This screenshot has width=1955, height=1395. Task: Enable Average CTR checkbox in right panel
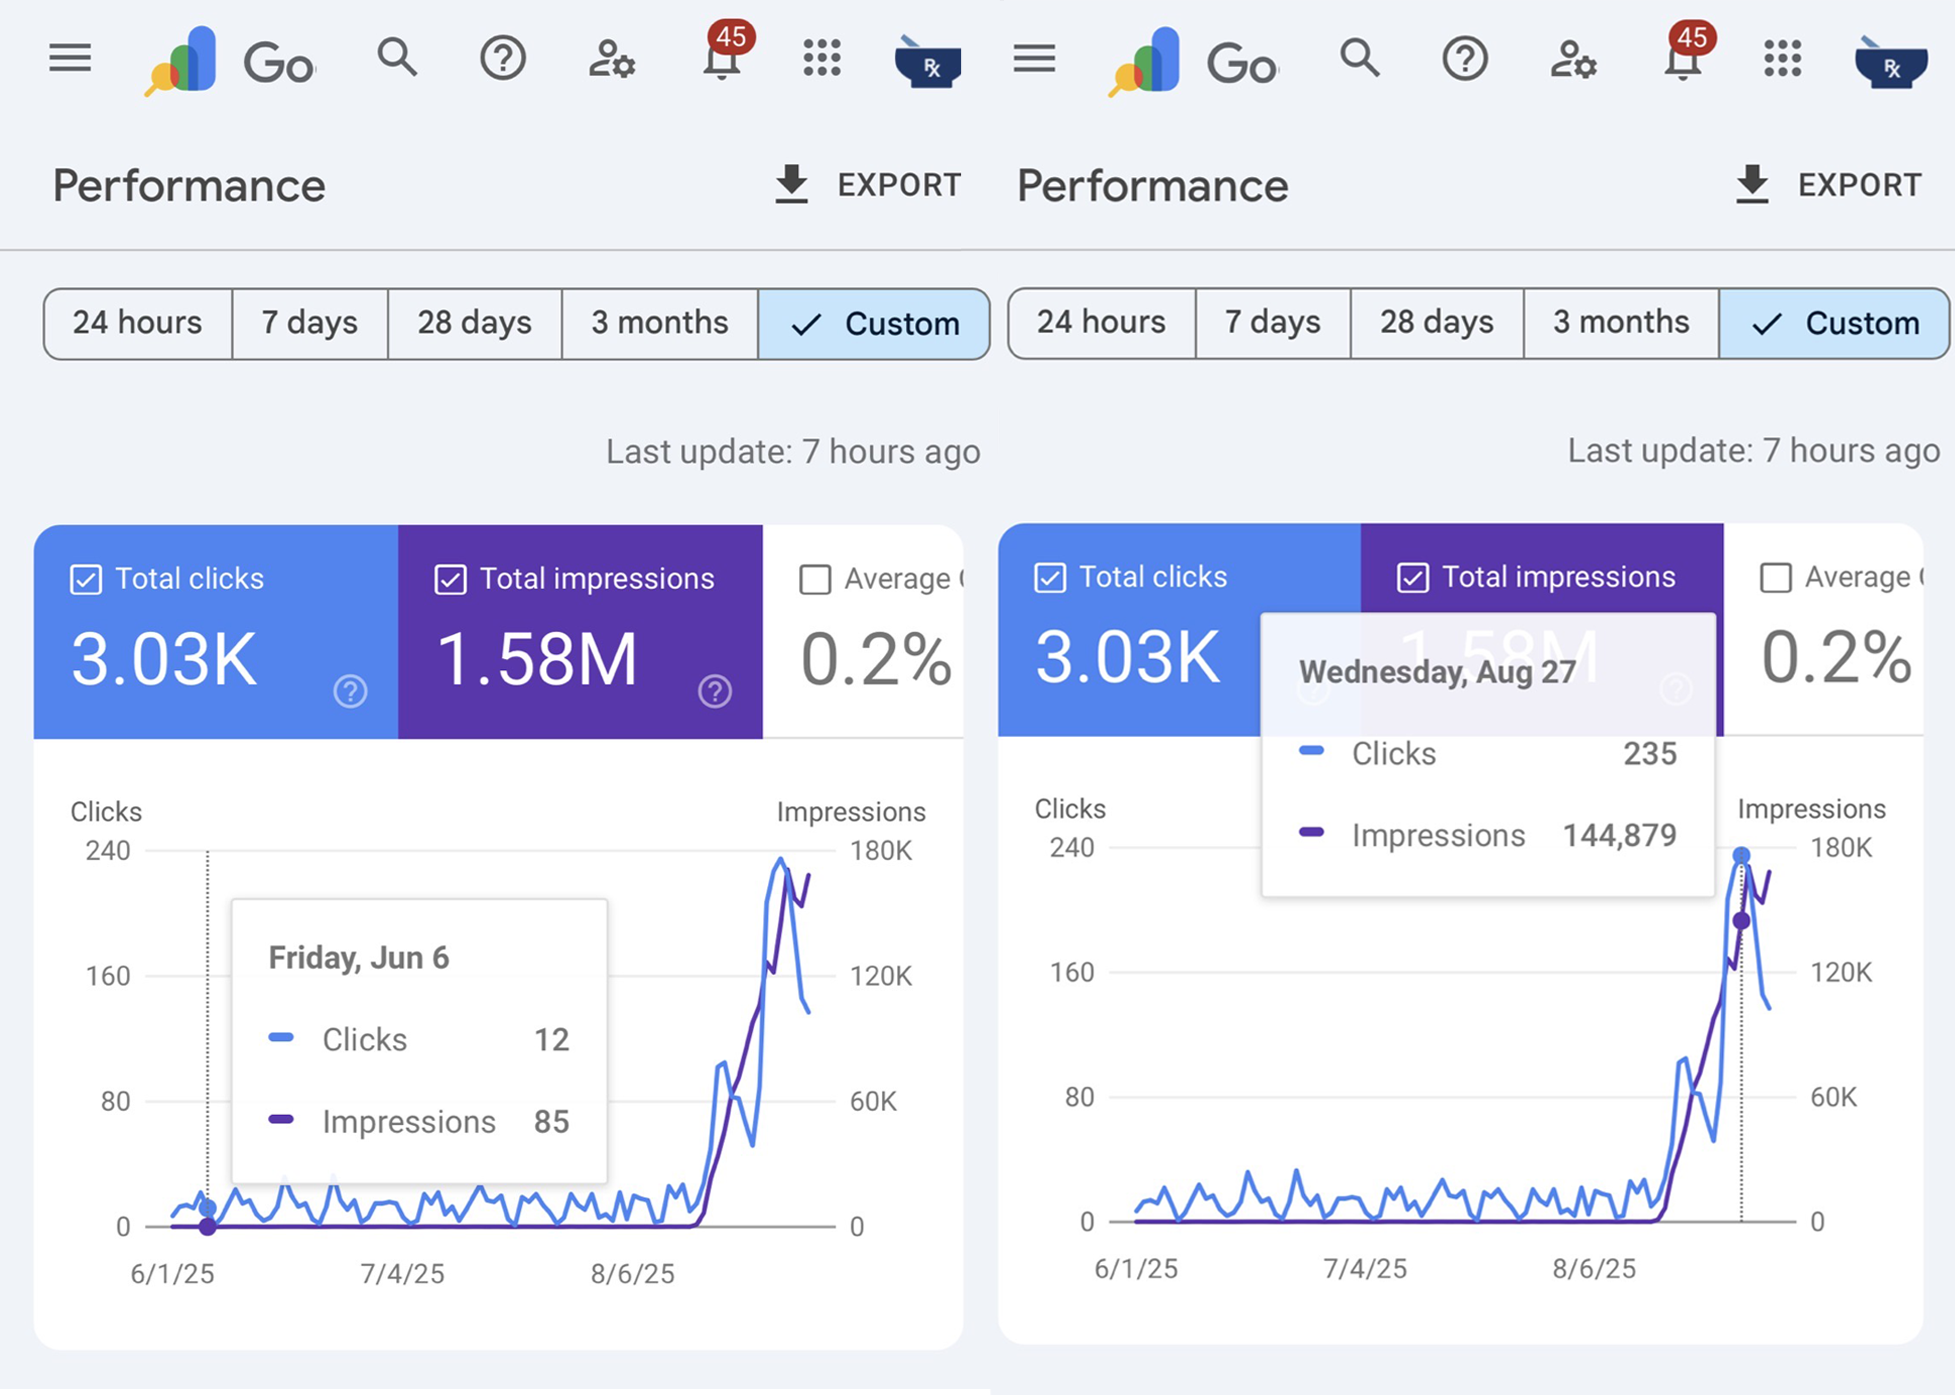(1775, 577)
